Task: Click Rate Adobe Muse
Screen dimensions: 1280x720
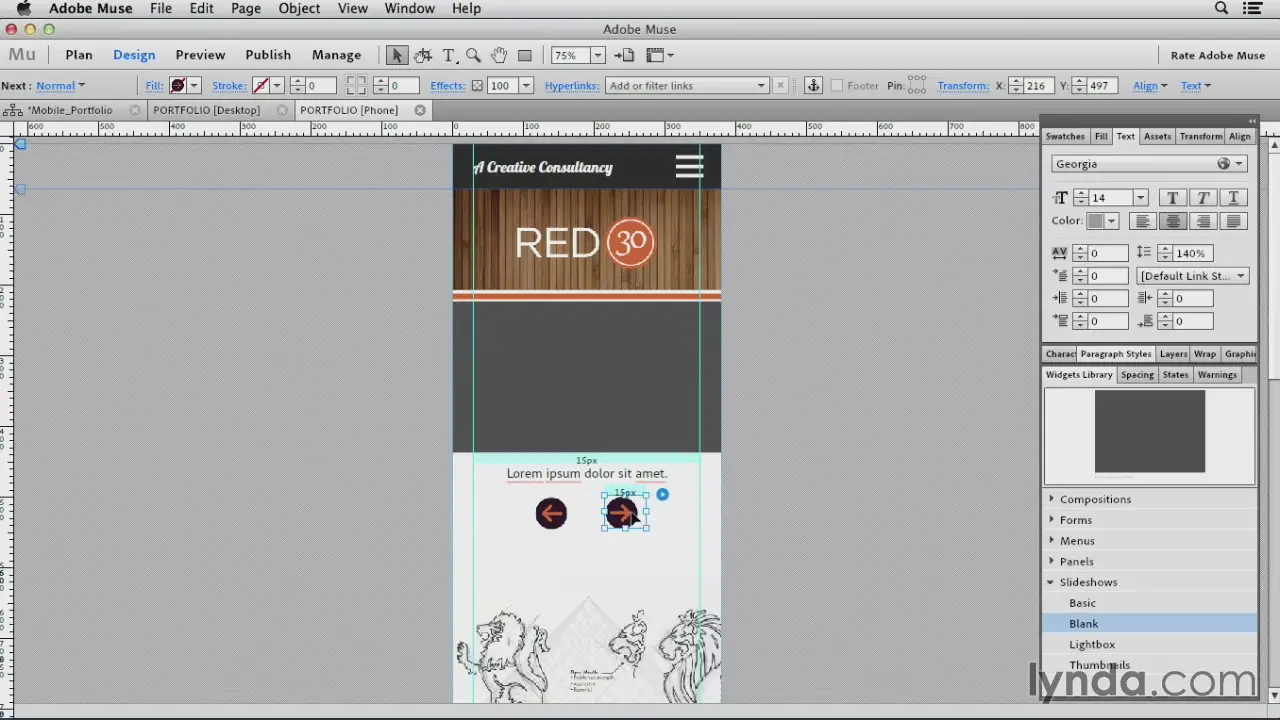Action: click(x=1217, y=55)
